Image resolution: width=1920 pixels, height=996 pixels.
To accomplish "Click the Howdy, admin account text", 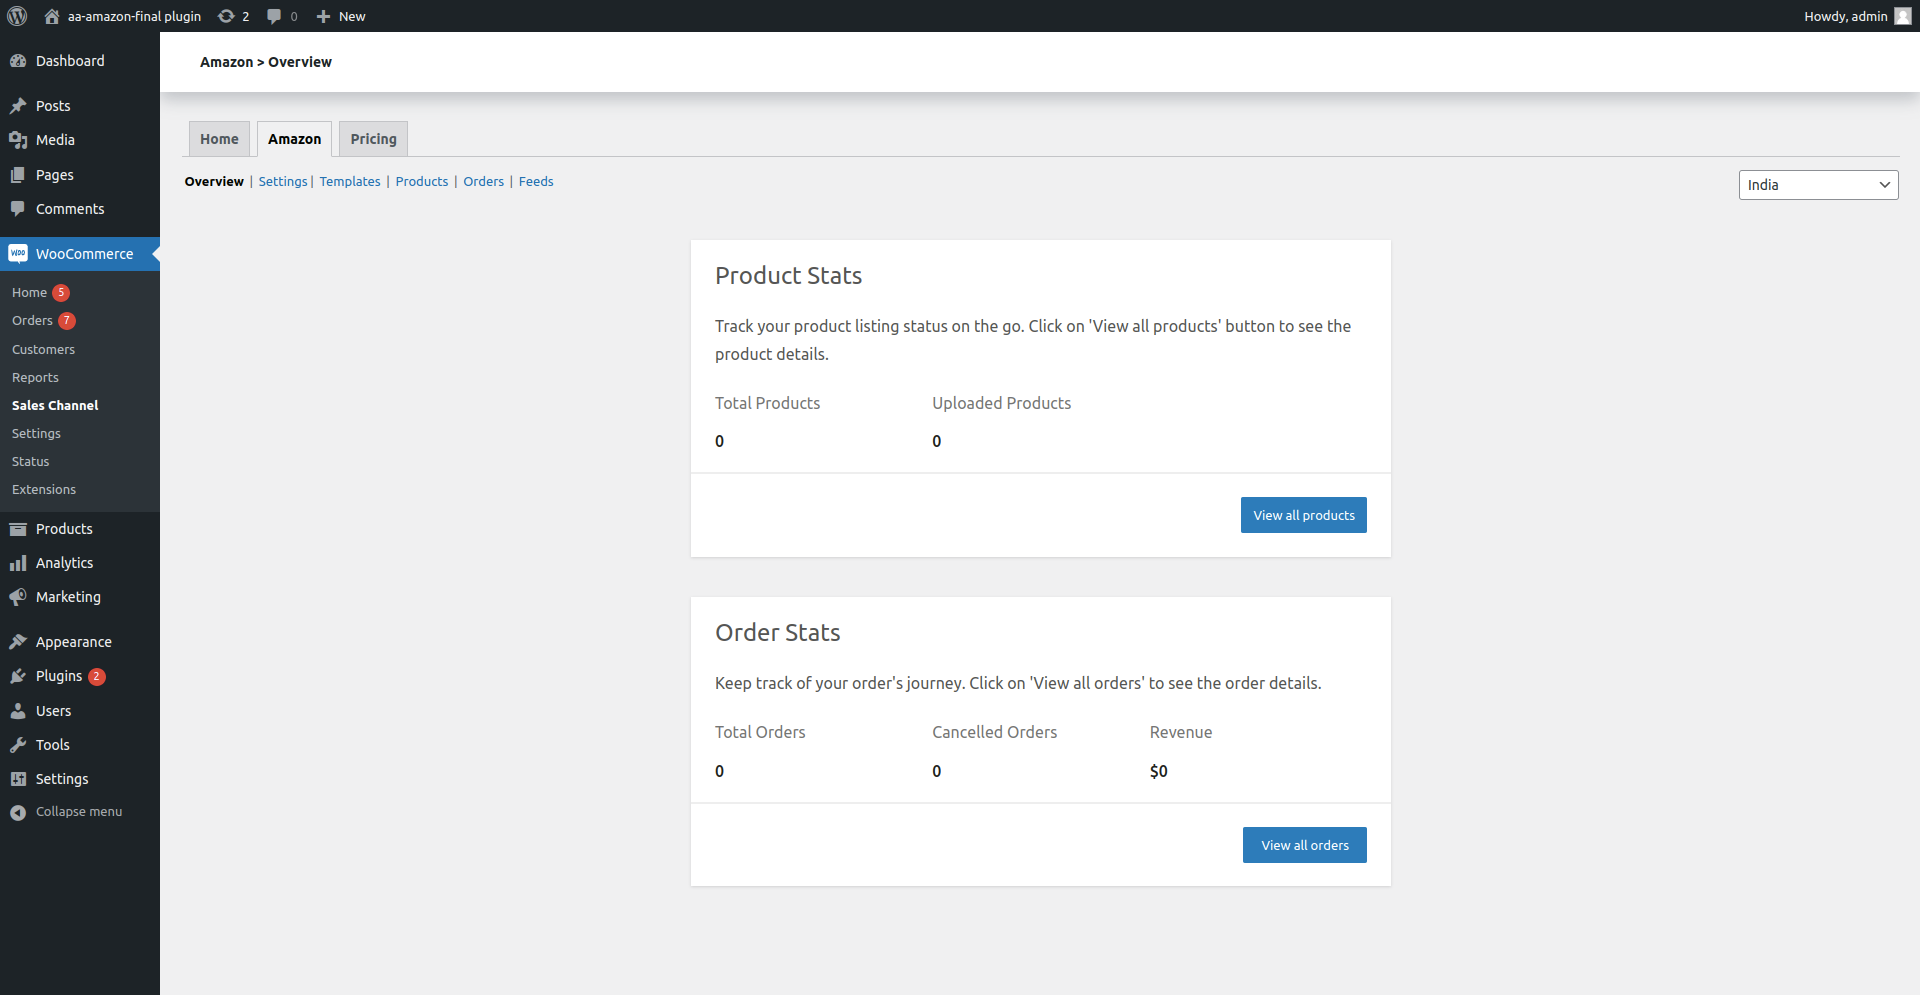I will click(x=1846, y=16).
